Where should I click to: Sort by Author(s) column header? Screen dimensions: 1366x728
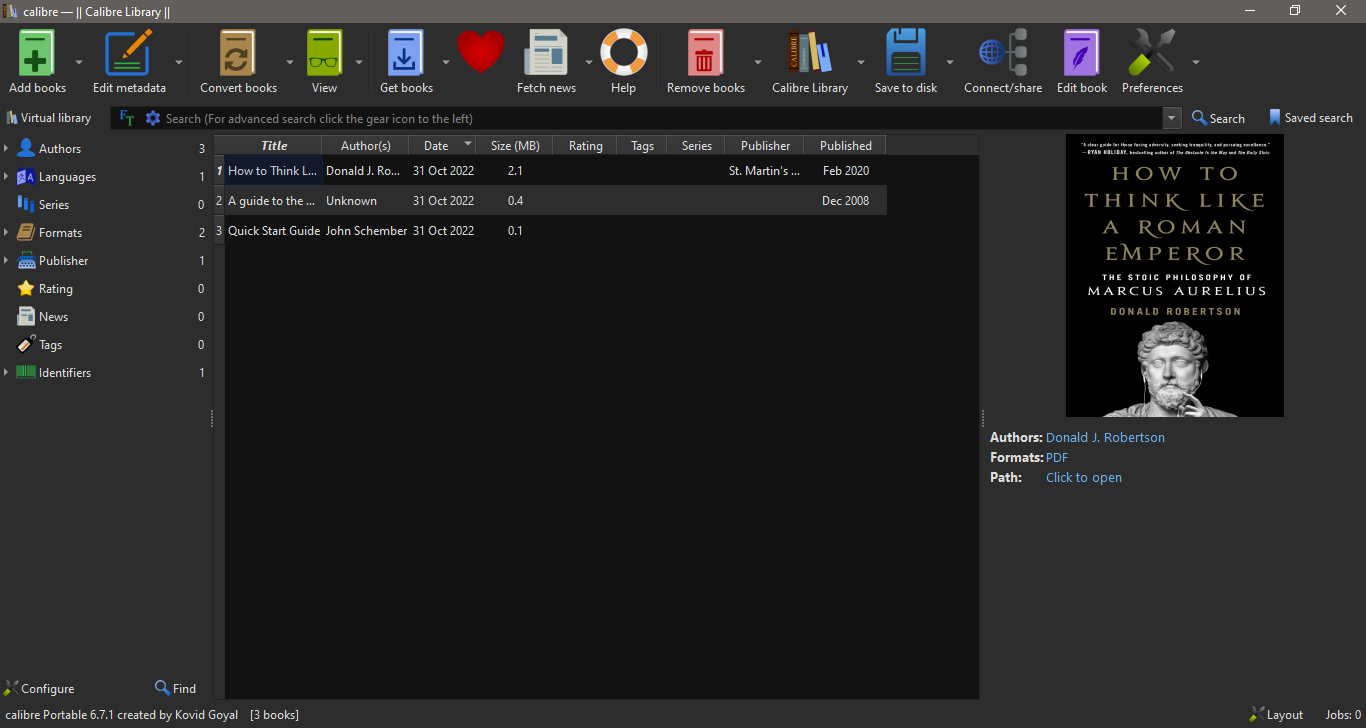365,145
